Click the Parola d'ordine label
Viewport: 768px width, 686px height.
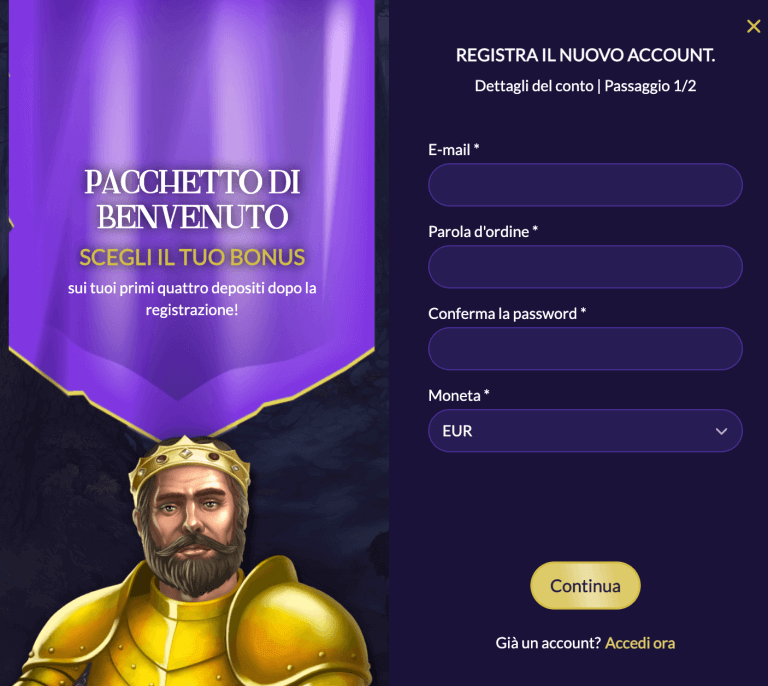pos(483,231)
